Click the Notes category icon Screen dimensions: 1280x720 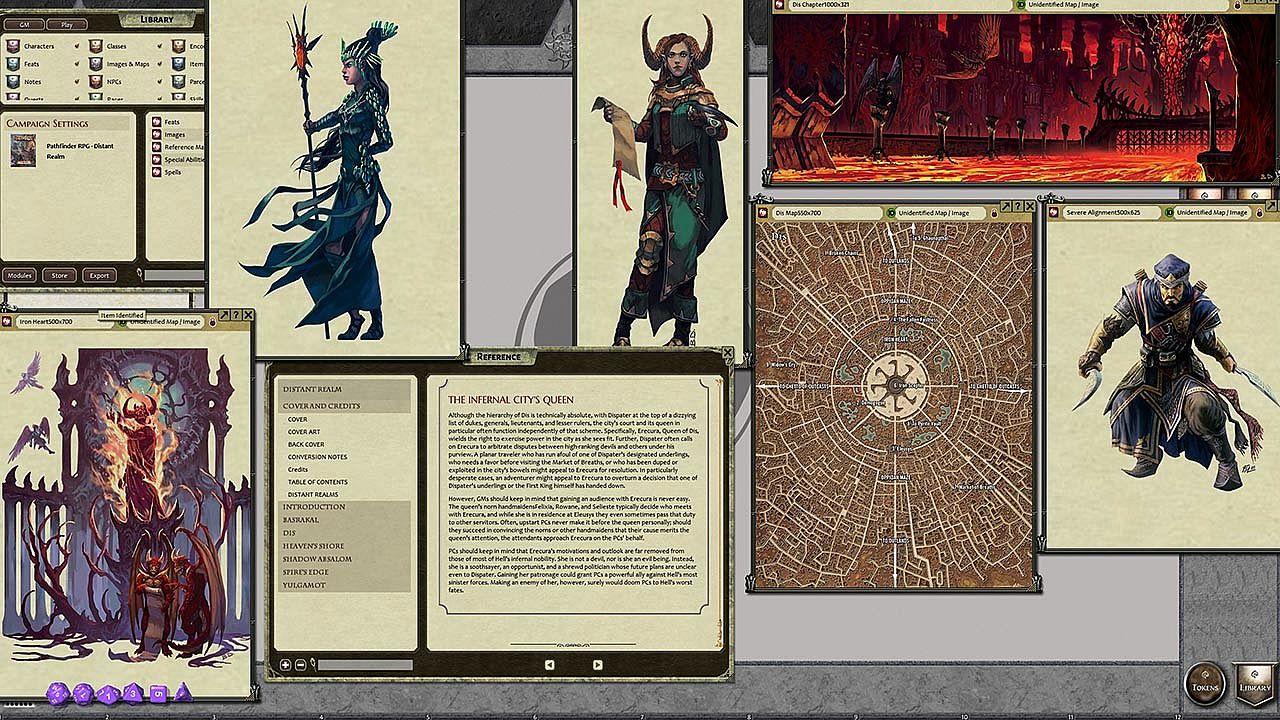point(12,82)
